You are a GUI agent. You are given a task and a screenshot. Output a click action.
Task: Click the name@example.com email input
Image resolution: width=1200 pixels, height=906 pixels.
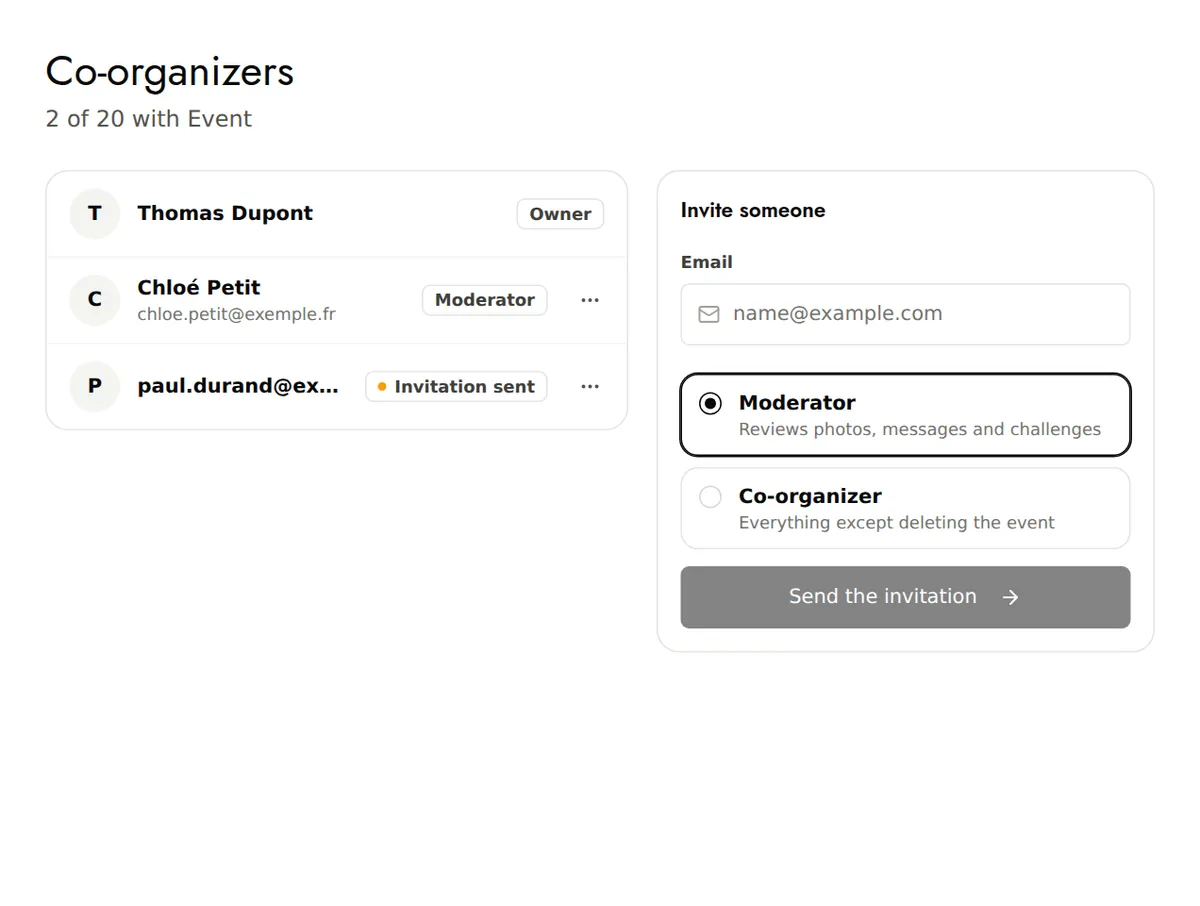point(905,314)
